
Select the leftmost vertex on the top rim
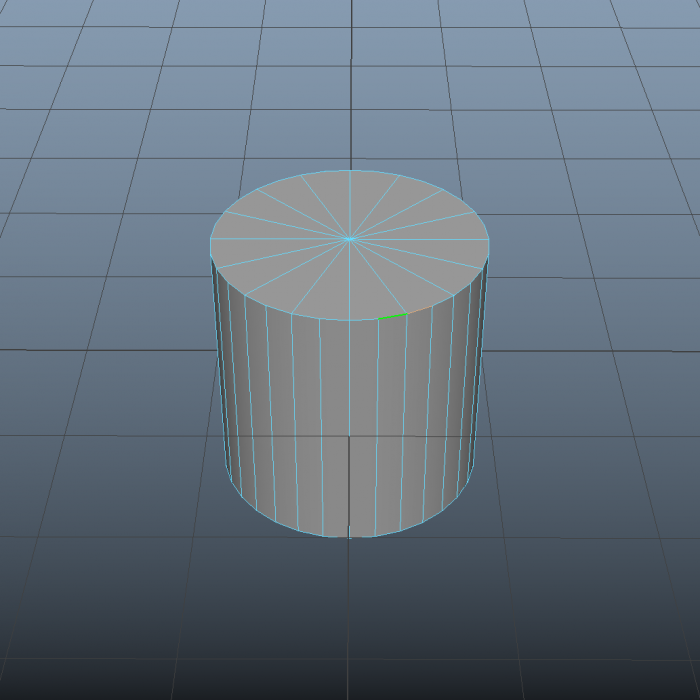pos(210,239)
